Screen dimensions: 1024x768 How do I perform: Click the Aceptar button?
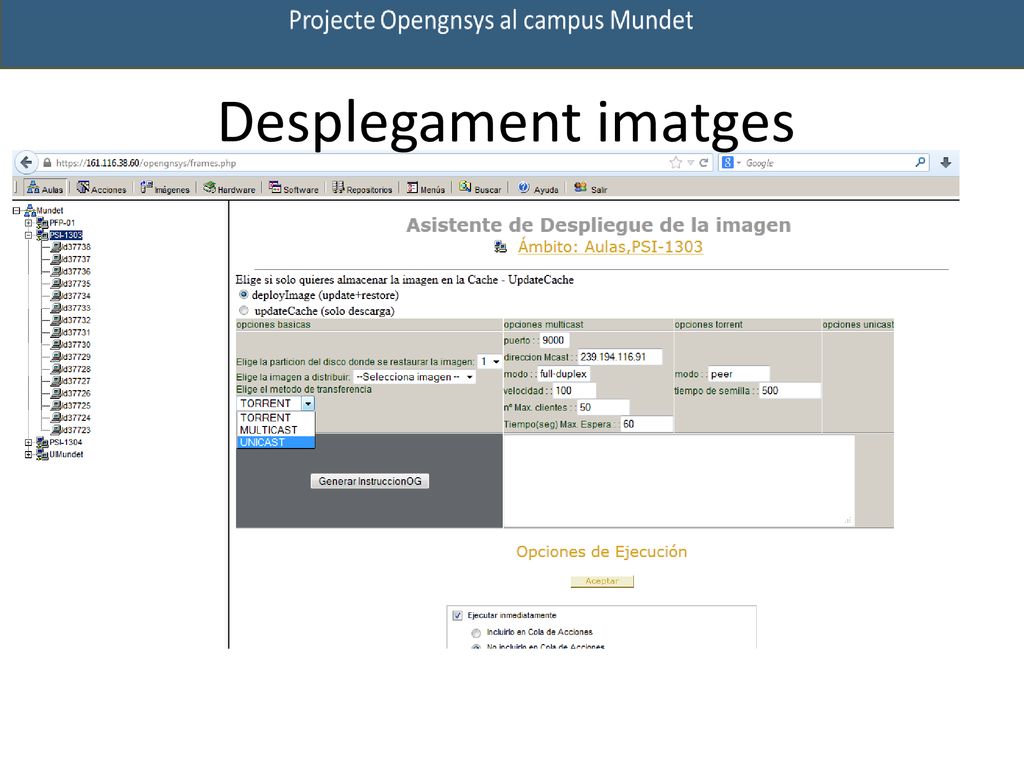601,581
